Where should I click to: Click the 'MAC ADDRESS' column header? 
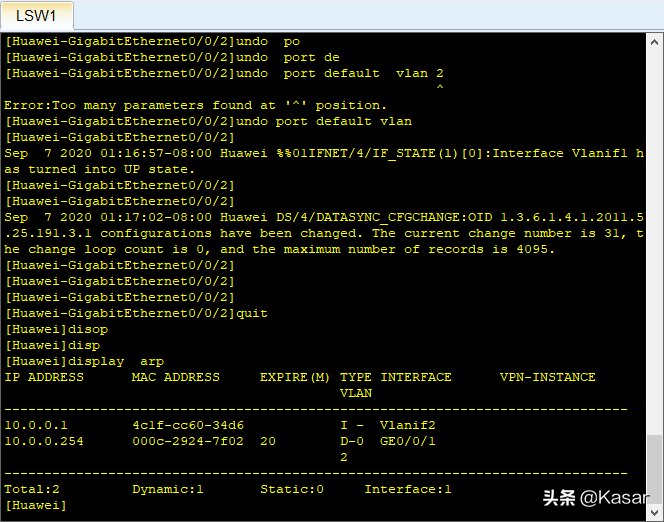(176, 377)
